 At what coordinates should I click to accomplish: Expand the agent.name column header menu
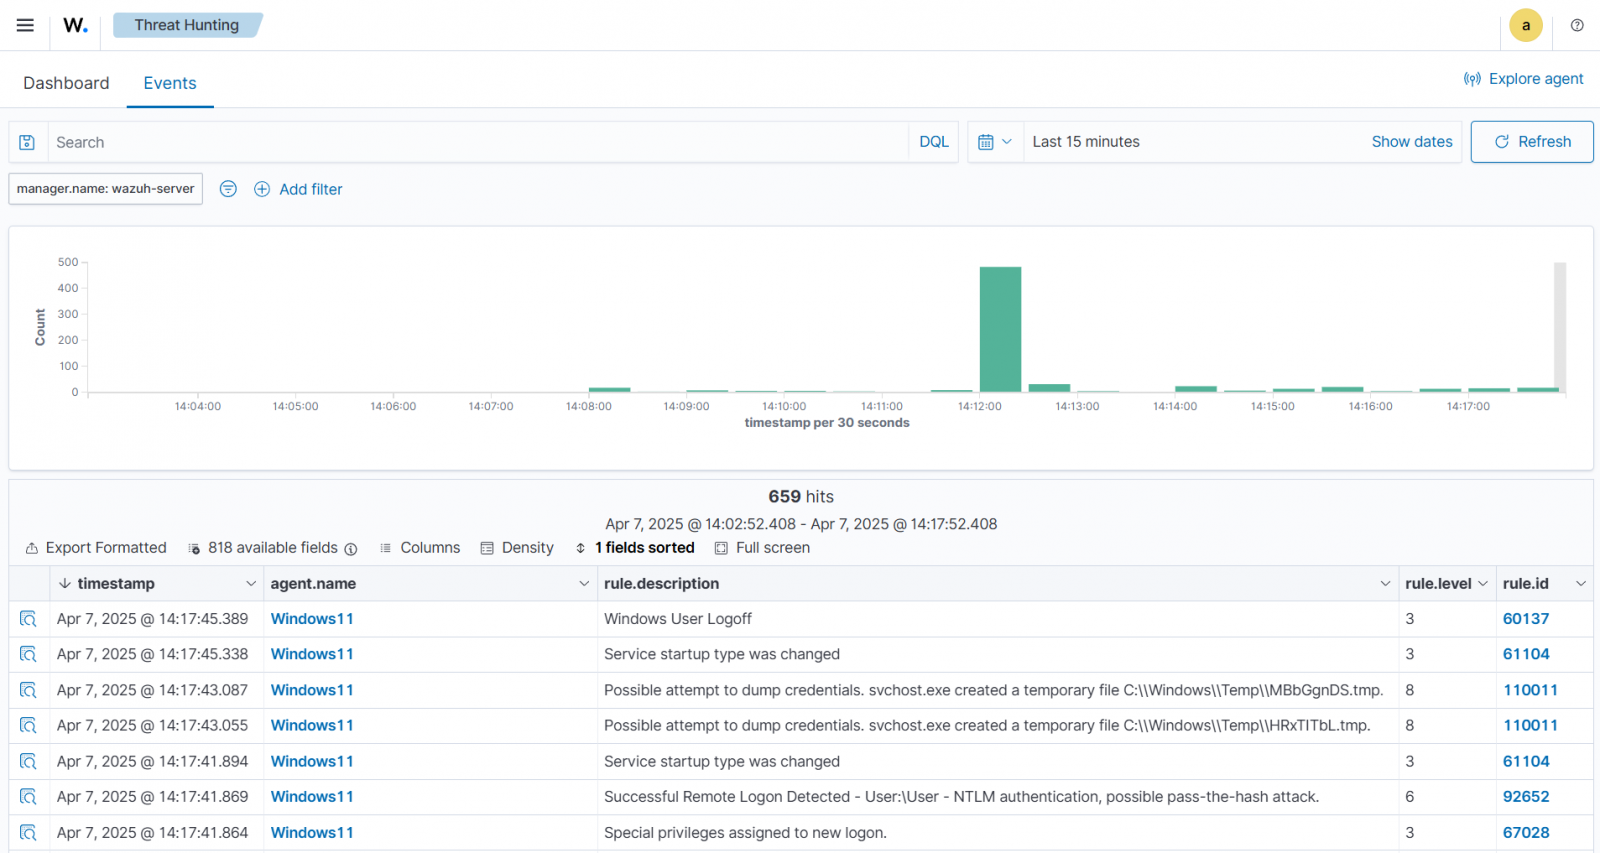click(584, 584)
